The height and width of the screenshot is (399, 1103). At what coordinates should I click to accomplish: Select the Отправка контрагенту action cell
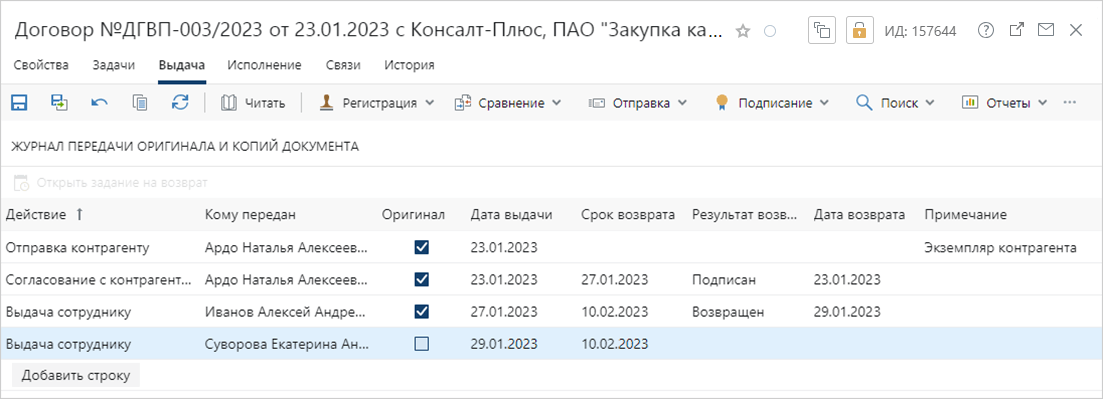pyautogui.click(x=77, y=248)
